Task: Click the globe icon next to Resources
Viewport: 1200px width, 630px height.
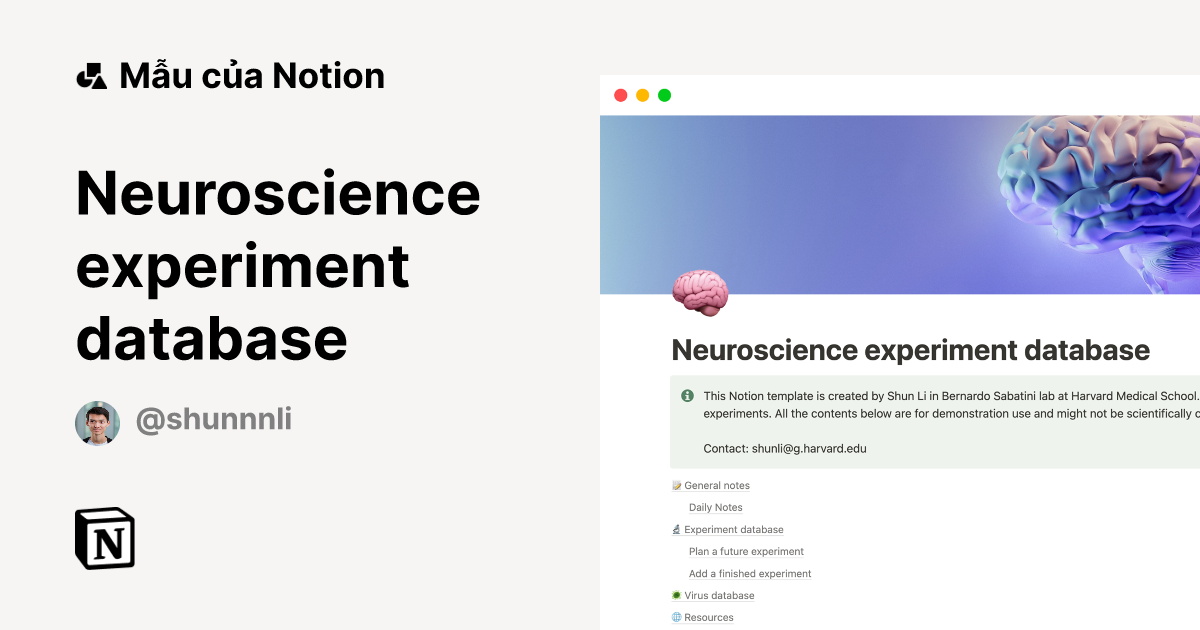Action: (677, 617)
